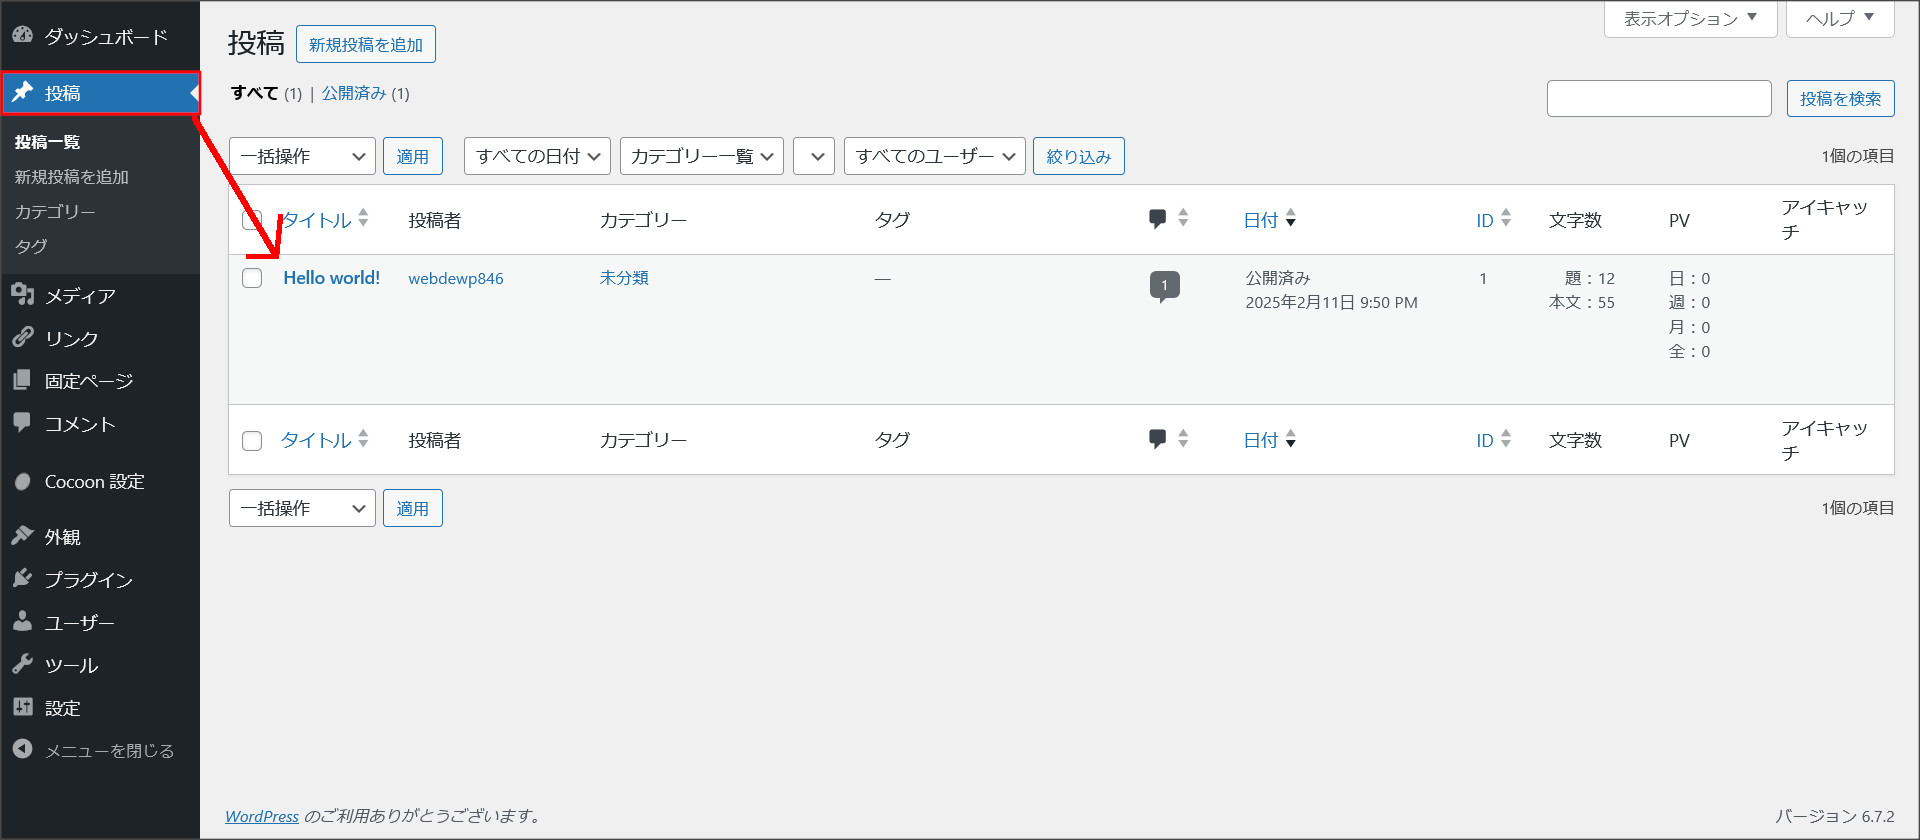This screenshot has width=1920, height=840.
Task: Click メニューを閉じる collapse menu text
Action: point(110,750)
